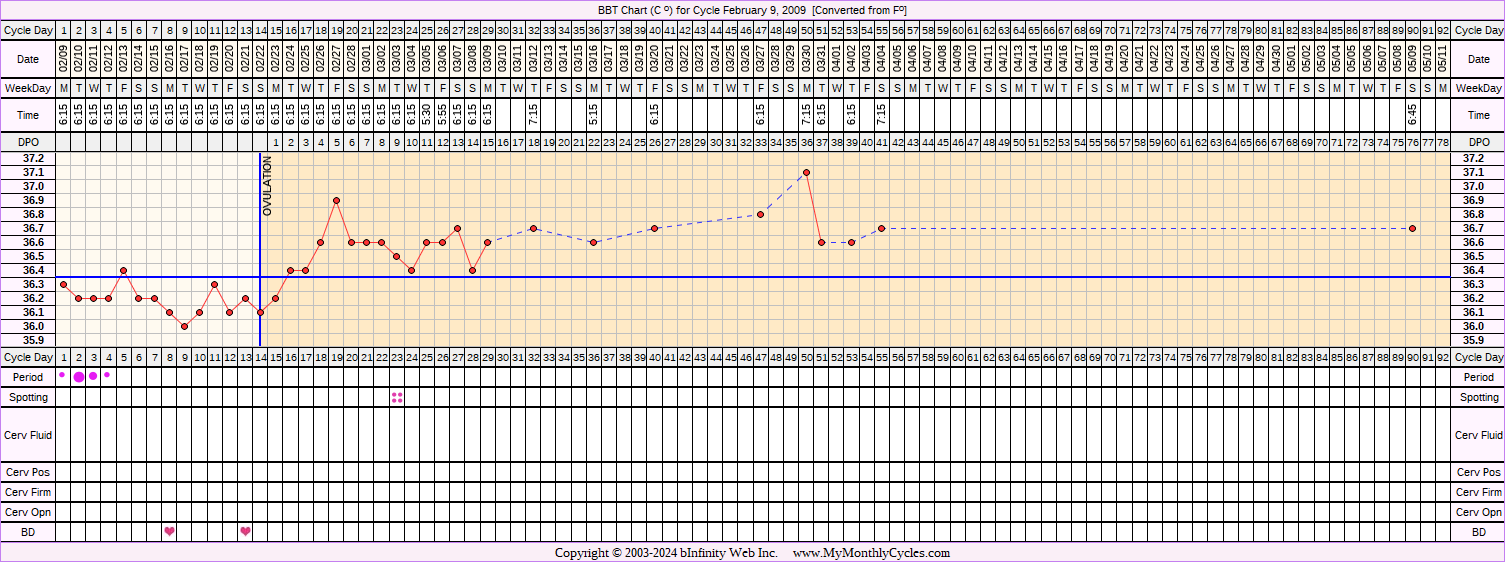1505x562 pixels.
Task: Click the temperature point on the ovulation line
Action: pos(260,312)
